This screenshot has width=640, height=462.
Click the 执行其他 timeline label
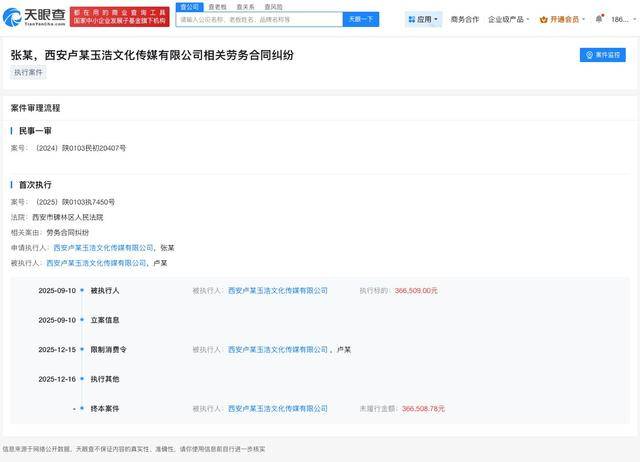click(x=105, y=379)
